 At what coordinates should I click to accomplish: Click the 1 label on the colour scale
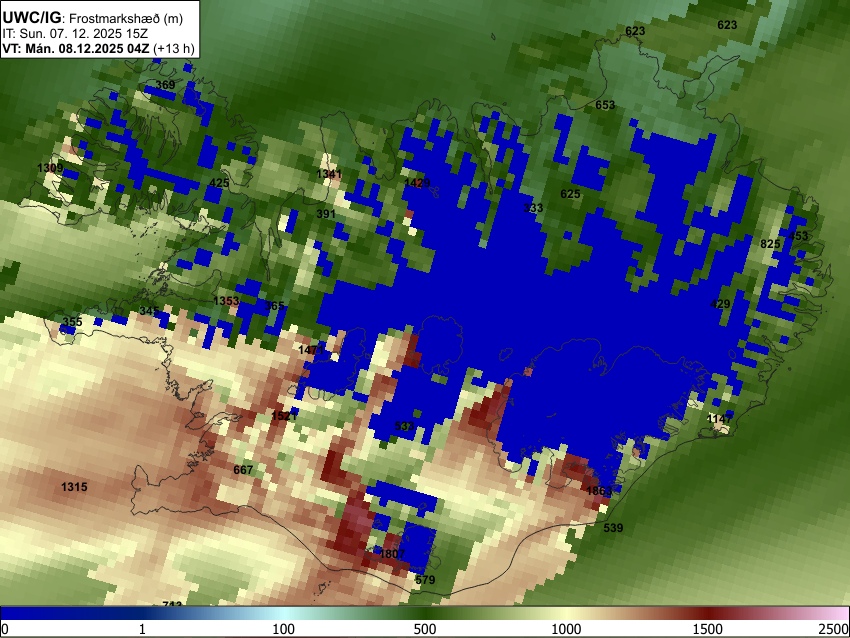tap(143, 629)
